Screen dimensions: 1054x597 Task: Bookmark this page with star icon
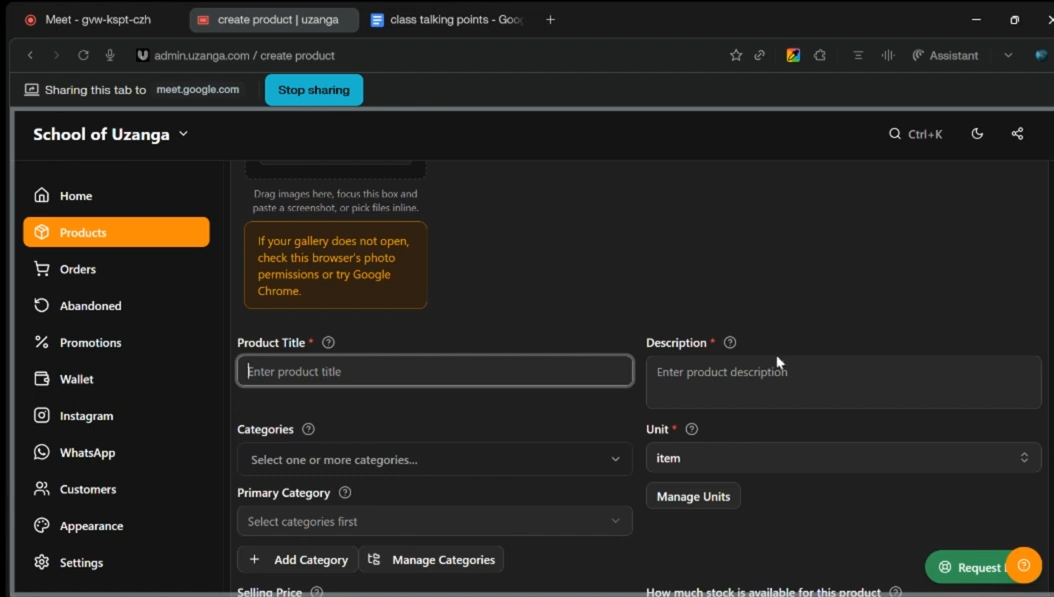736,55
